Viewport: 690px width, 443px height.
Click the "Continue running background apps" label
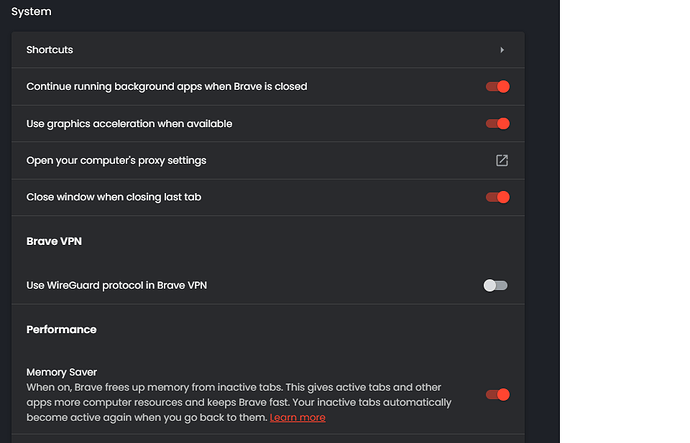point(166,87)
